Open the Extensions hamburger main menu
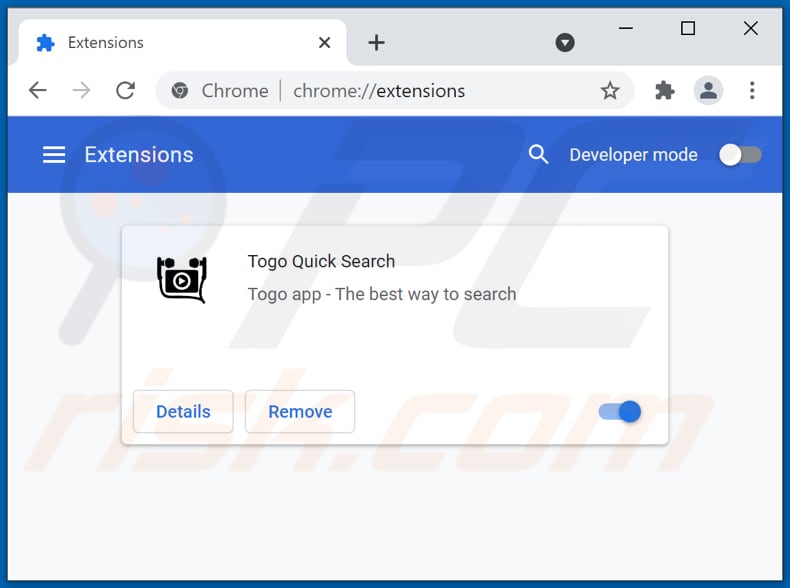 pos(54,155)
